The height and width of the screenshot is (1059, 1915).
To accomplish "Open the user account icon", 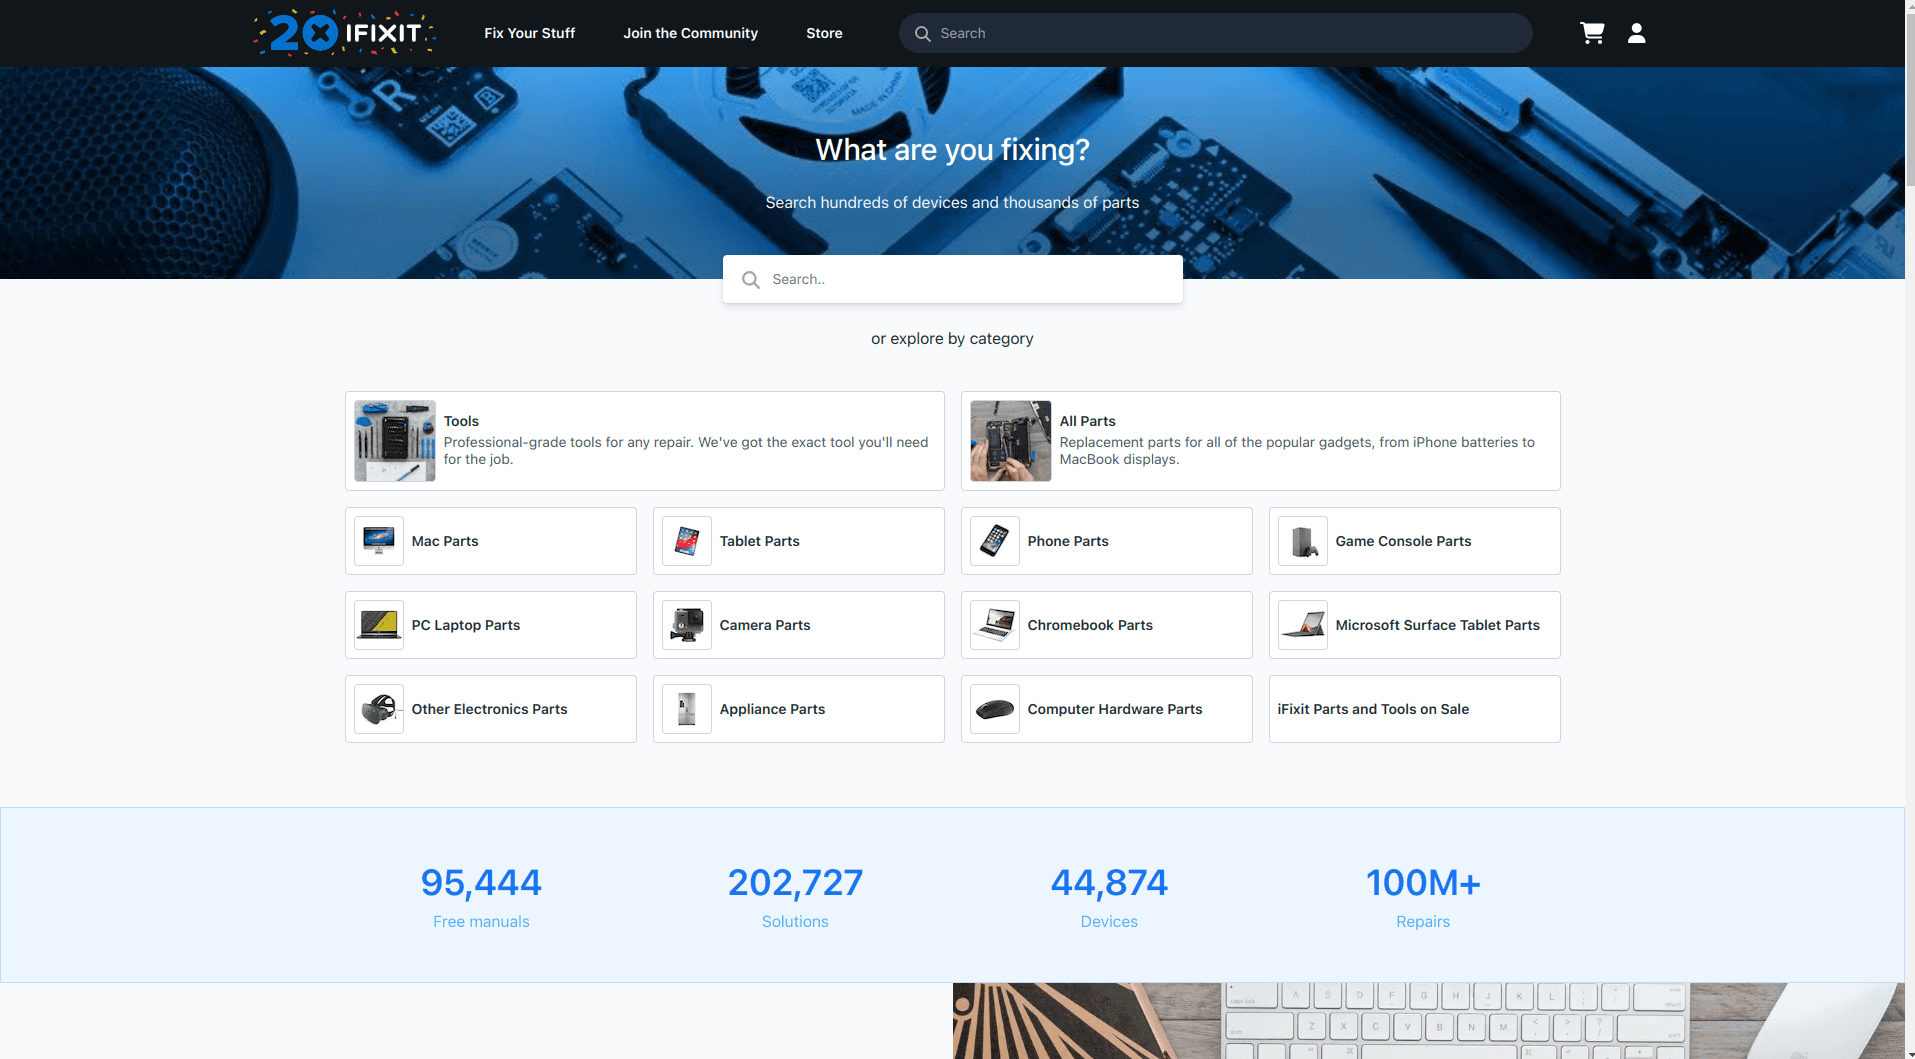I will click(x=1636, y=33).
